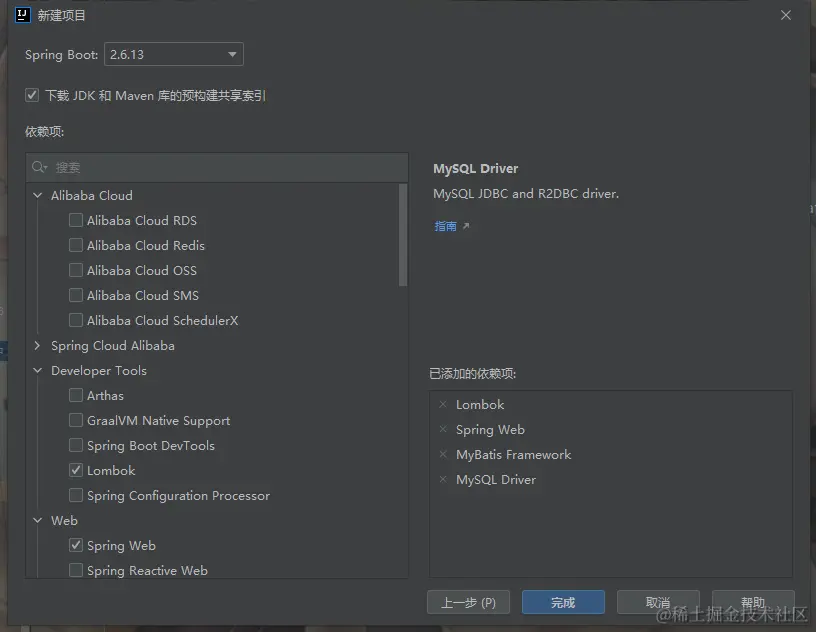Select MySQL Driver in added dependencies list
The width and height of the screenshot is (816, 632).
point(496,479)
